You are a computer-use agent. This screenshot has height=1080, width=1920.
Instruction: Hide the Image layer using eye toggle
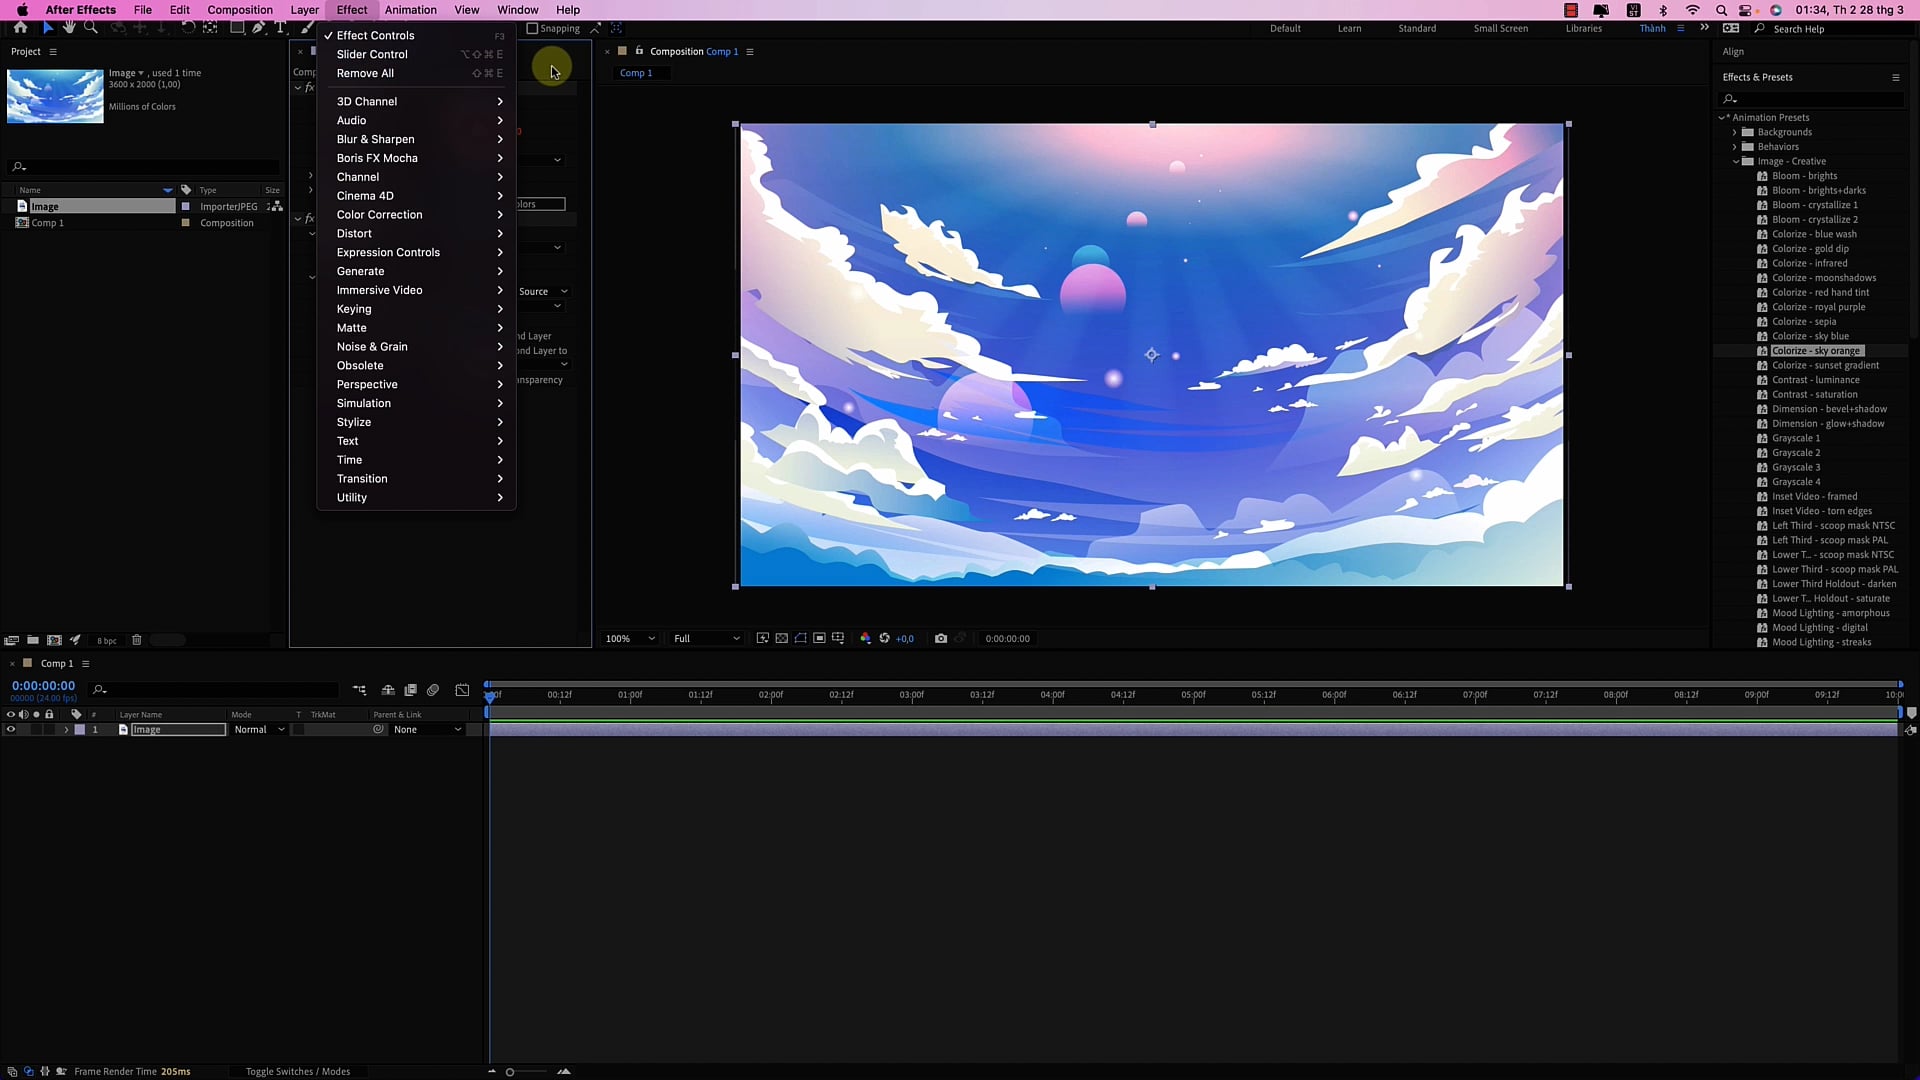click(11, 730)
